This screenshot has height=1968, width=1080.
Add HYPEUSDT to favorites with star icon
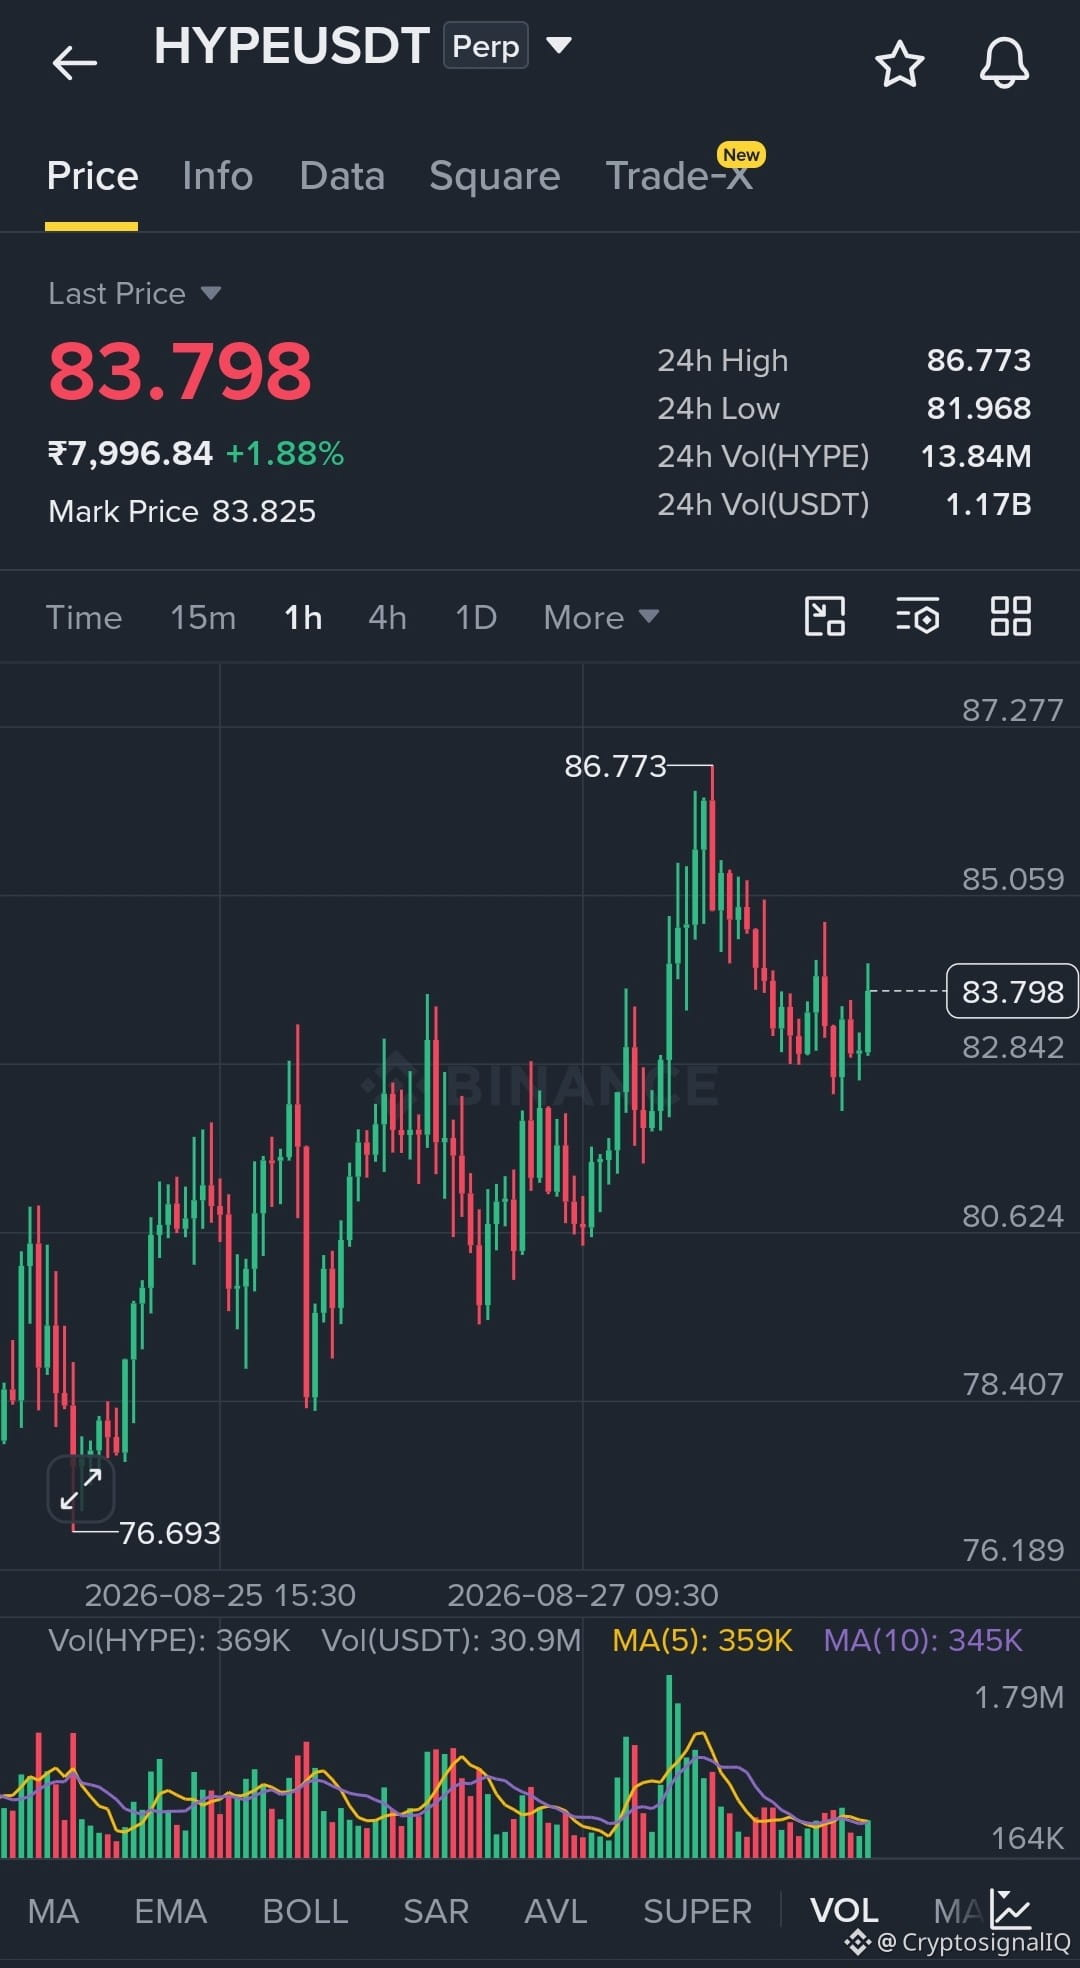point(899,64)
